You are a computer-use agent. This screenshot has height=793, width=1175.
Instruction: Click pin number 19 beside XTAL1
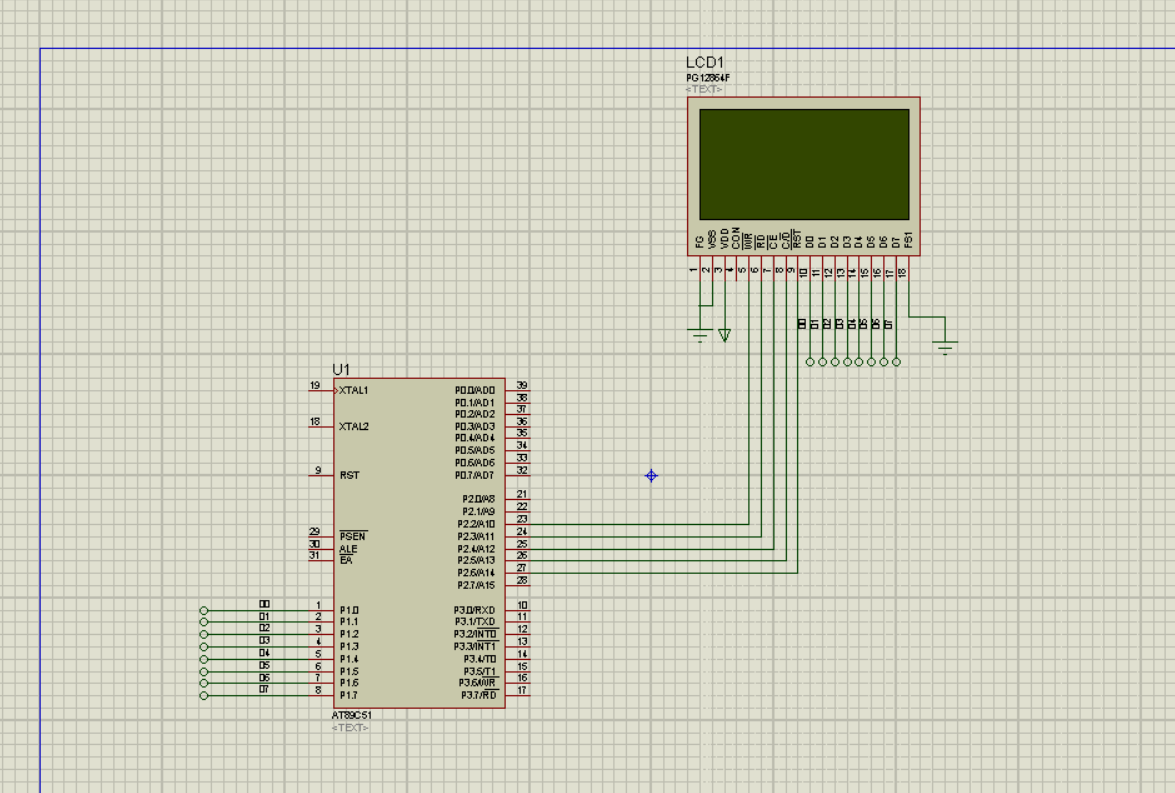pyautogui.click(x=315, y=385)
